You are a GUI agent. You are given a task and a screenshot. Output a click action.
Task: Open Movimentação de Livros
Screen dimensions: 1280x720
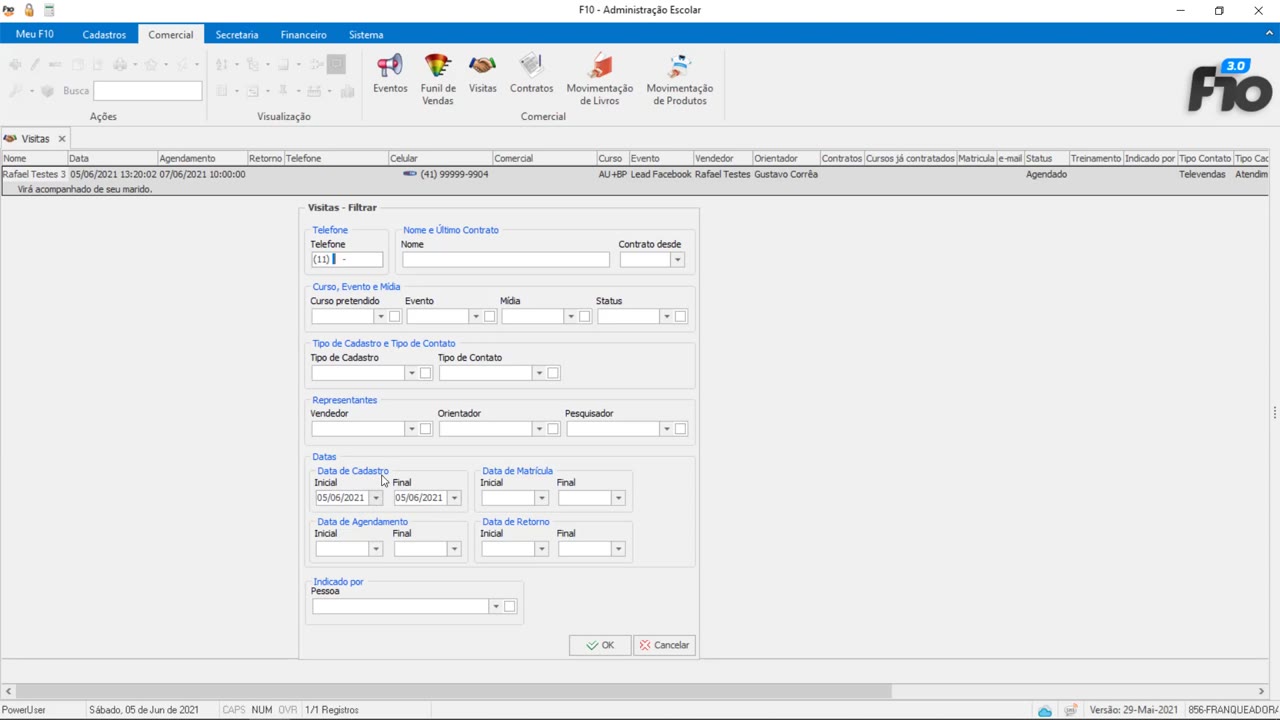click(x=600, y=80)
